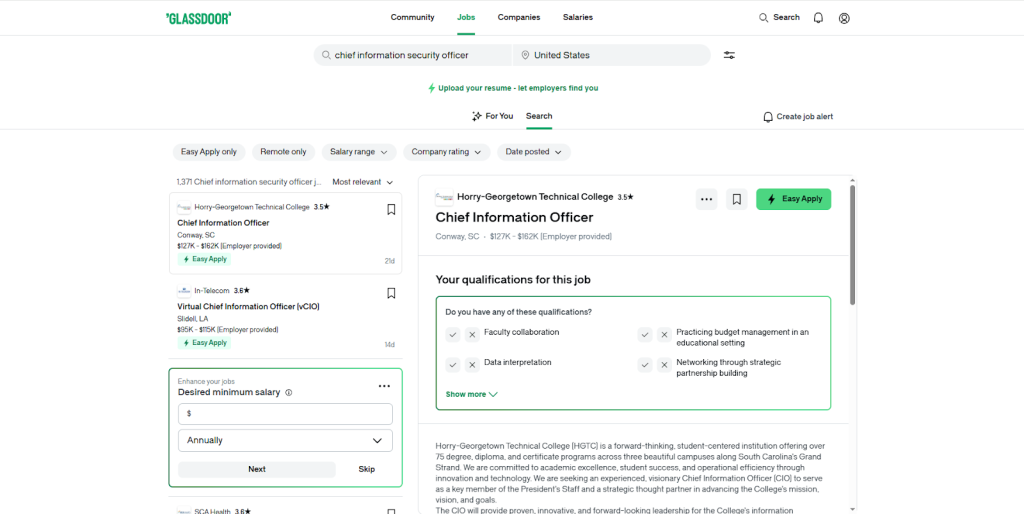1024x514 pixels.
Task: Click the 14d posting age text
Action: point(390,345)
